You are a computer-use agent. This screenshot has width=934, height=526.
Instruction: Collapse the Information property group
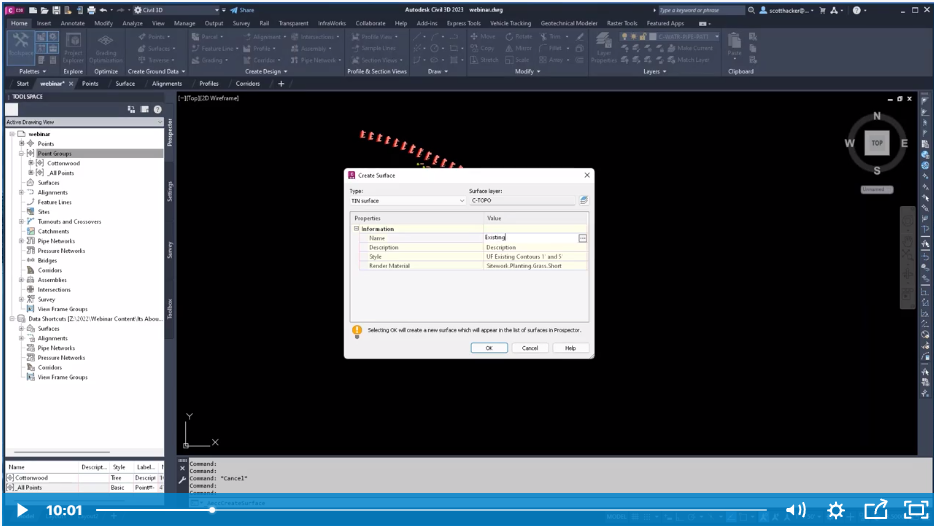357,229
